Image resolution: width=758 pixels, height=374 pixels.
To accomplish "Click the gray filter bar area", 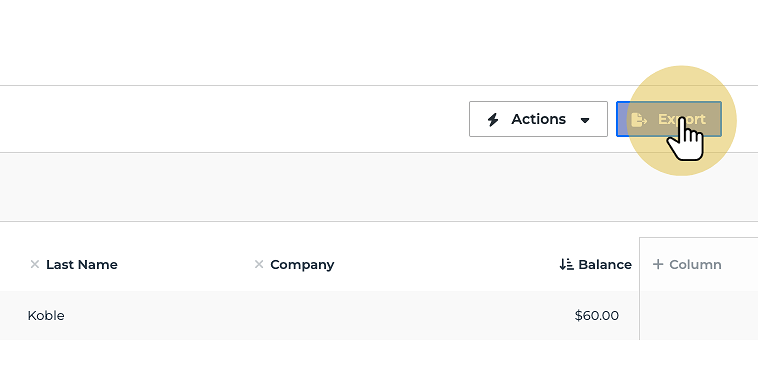I will (x=379, y=187).
